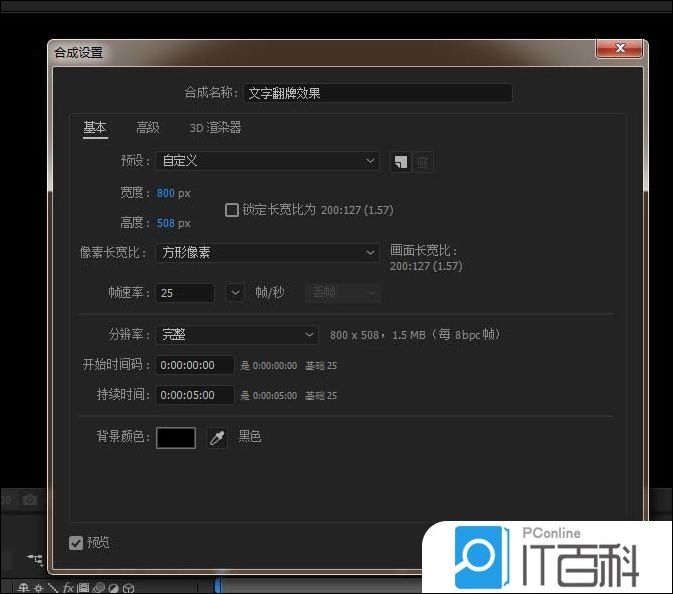Click the 画面长宽比 value 200:127 (1.57)
This screenshot has height=594, width=673.
(426, 266)
